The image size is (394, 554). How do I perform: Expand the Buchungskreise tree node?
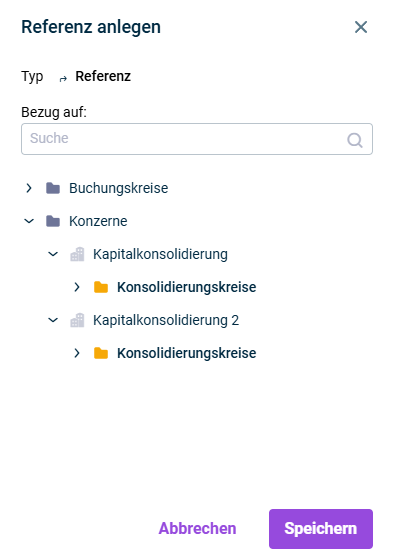29,188
